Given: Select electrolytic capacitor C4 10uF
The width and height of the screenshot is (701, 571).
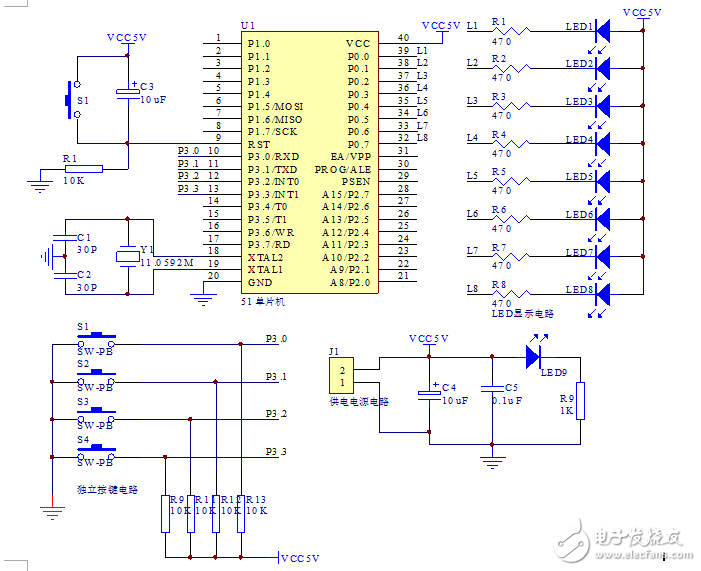Looking at the screenshot, I should pyautogui.click(x=429, y=392).
